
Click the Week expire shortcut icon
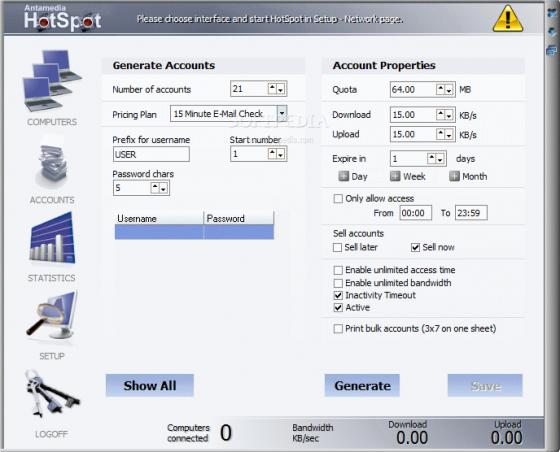pyautogui.click(x=395, y=176)
